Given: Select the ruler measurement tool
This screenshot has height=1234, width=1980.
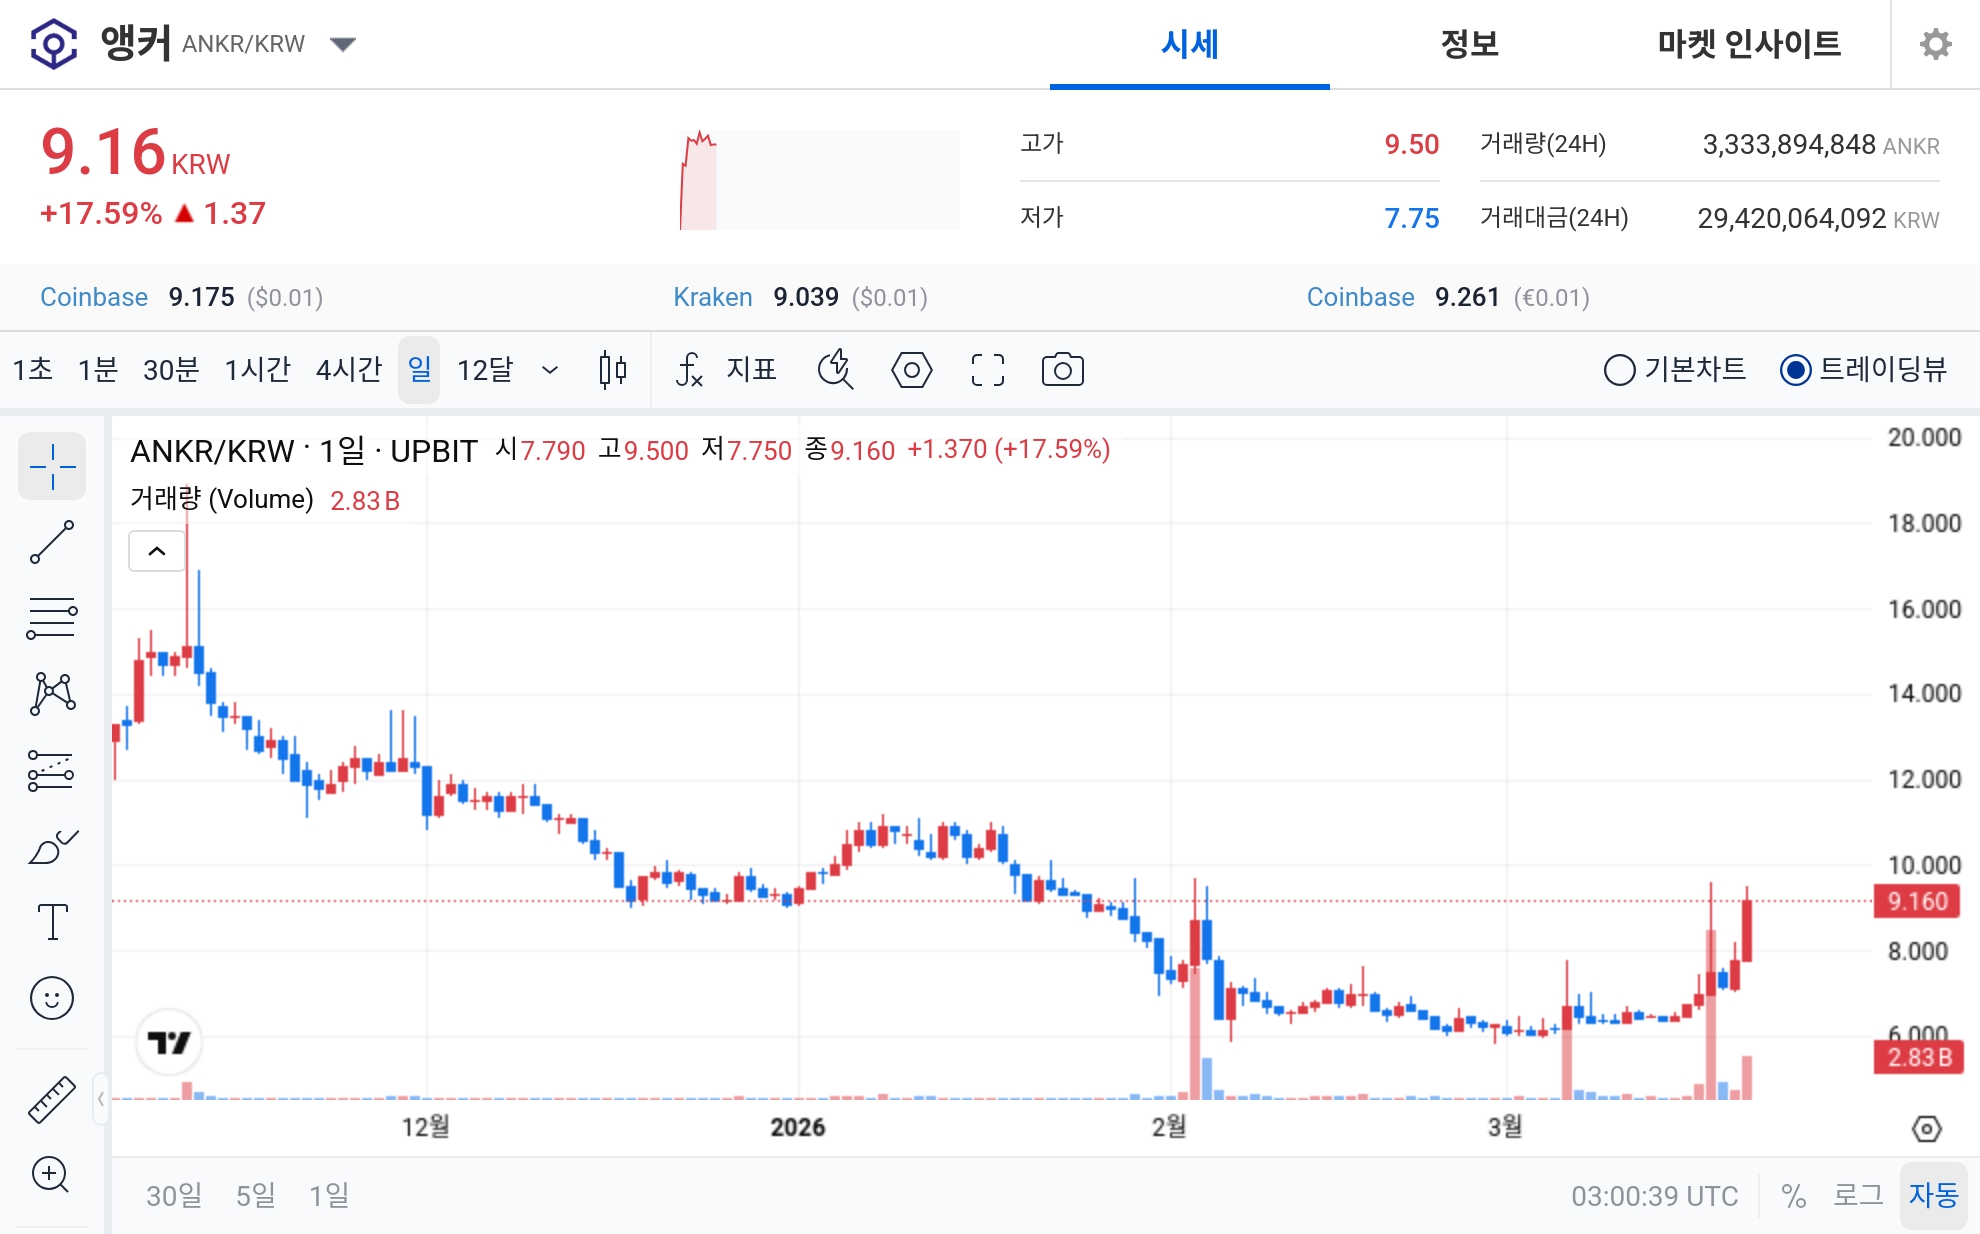Looking at the screenshot, I should [x=52, y=1097].
